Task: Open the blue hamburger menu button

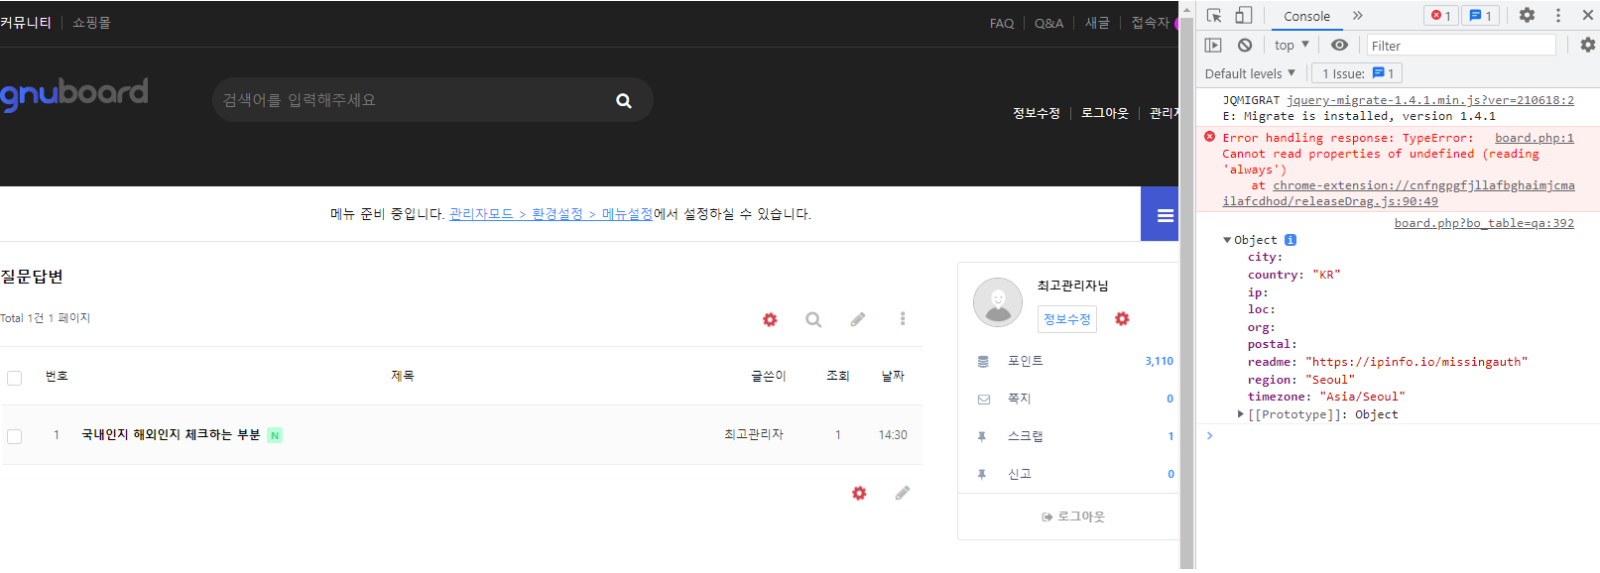Action: click(1164, 215)
